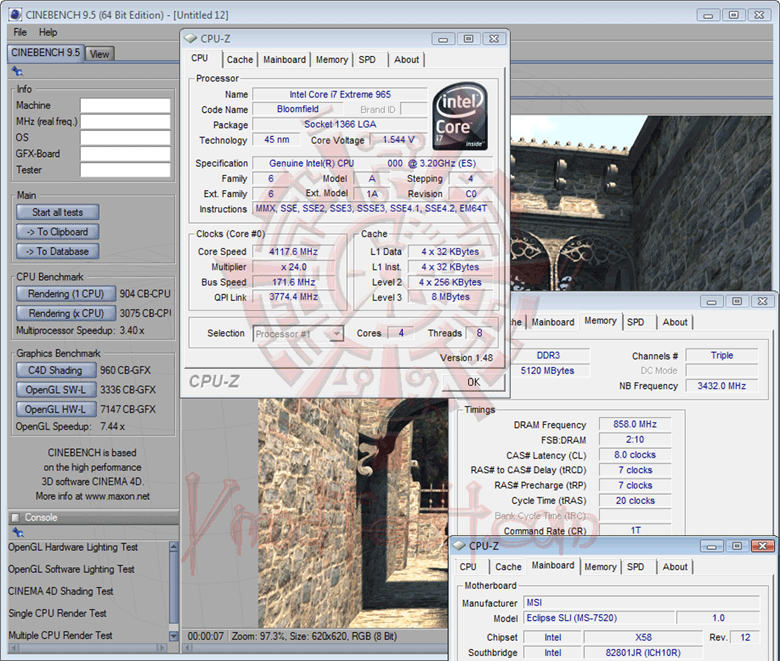The width and height of the screenshot is (780, 661).
Task: Close the bottom CPU-Z Mainboard window
Action: 762,546
